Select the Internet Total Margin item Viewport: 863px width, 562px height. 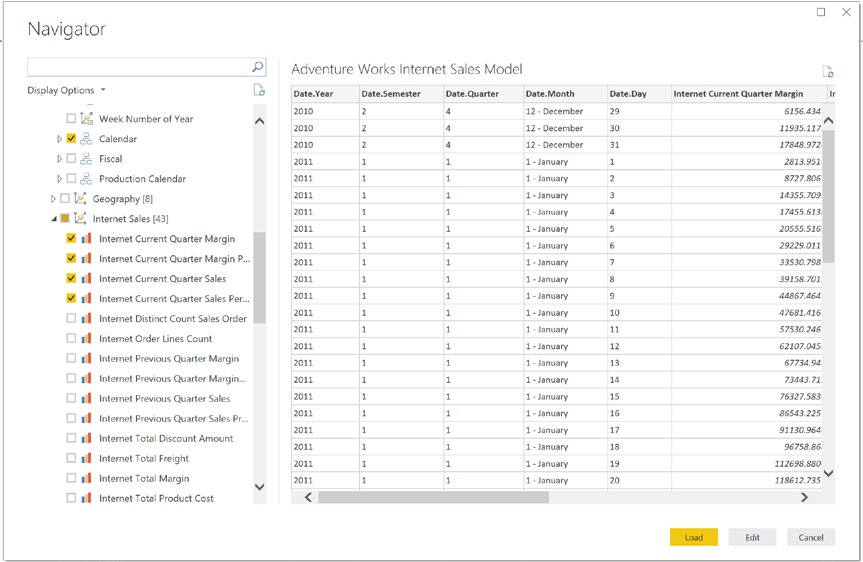[x=144, y=478]
